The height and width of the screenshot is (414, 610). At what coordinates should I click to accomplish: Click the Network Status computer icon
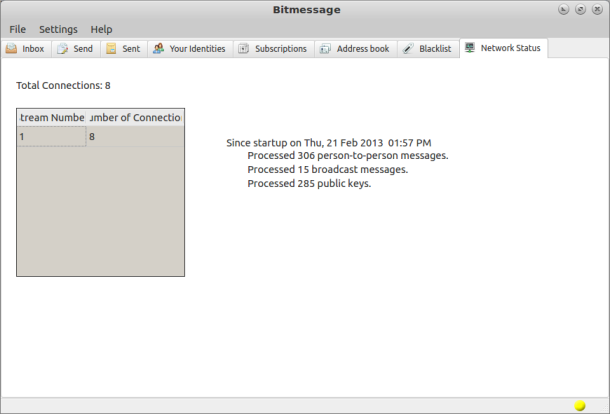tap(470, 48)
